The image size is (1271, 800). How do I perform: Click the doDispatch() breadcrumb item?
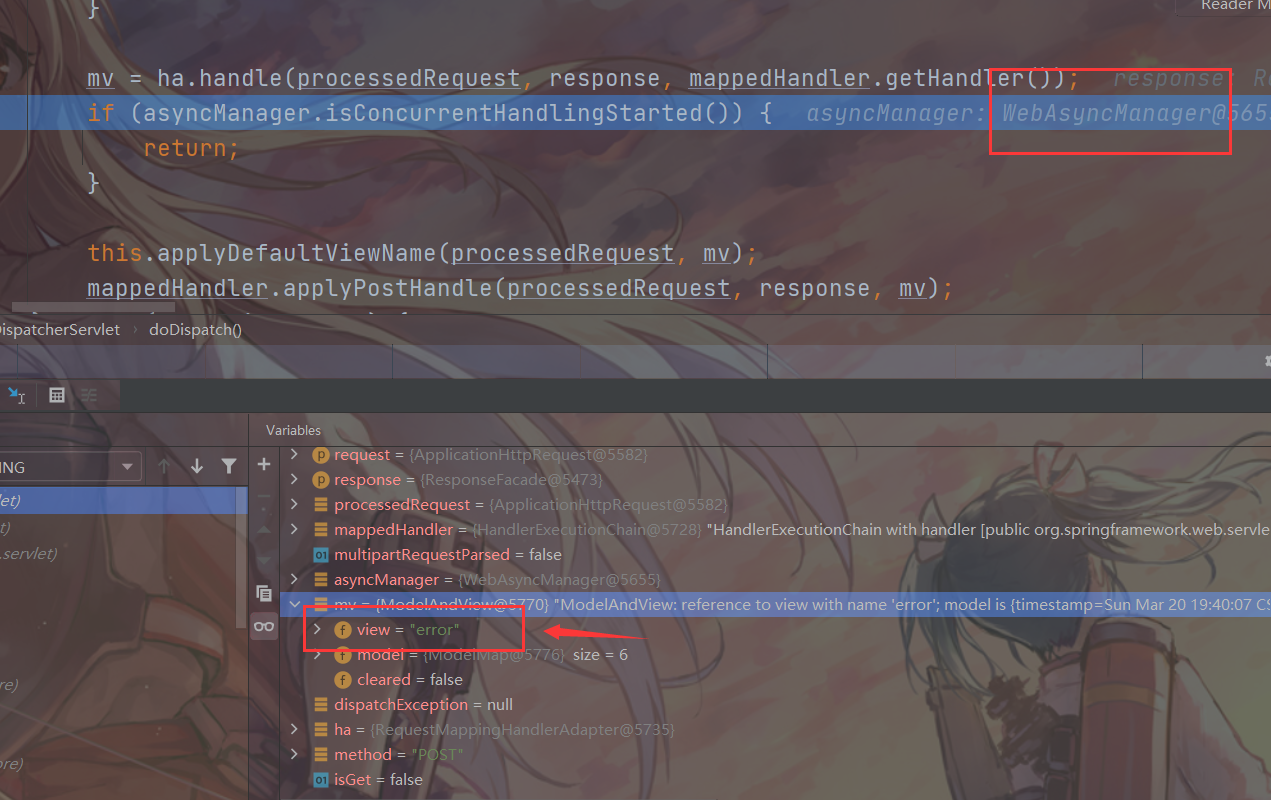click(x=195, y=329)
